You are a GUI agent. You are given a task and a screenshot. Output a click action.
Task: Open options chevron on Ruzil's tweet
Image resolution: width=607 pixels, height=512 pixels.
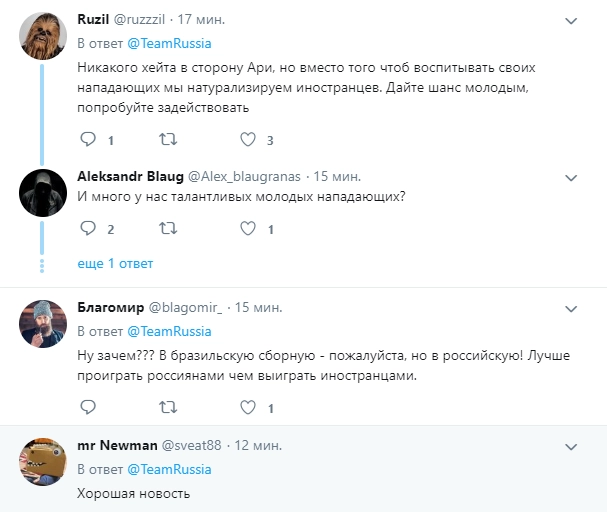coord(572,20)
